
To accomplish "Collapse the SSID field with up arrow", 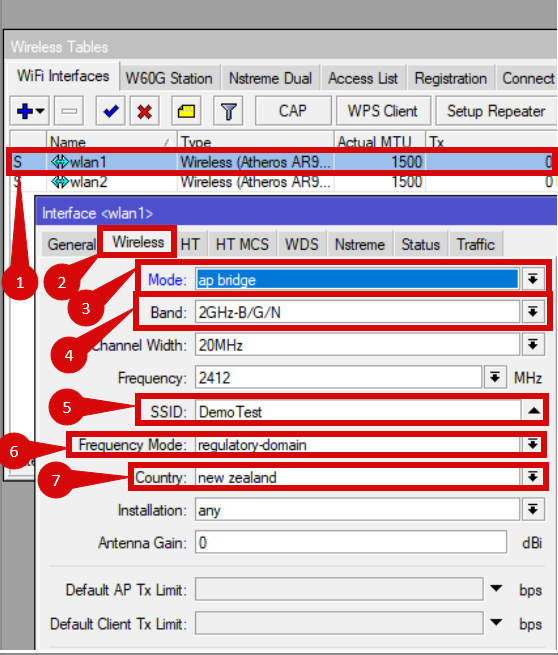I will (533, 411).
